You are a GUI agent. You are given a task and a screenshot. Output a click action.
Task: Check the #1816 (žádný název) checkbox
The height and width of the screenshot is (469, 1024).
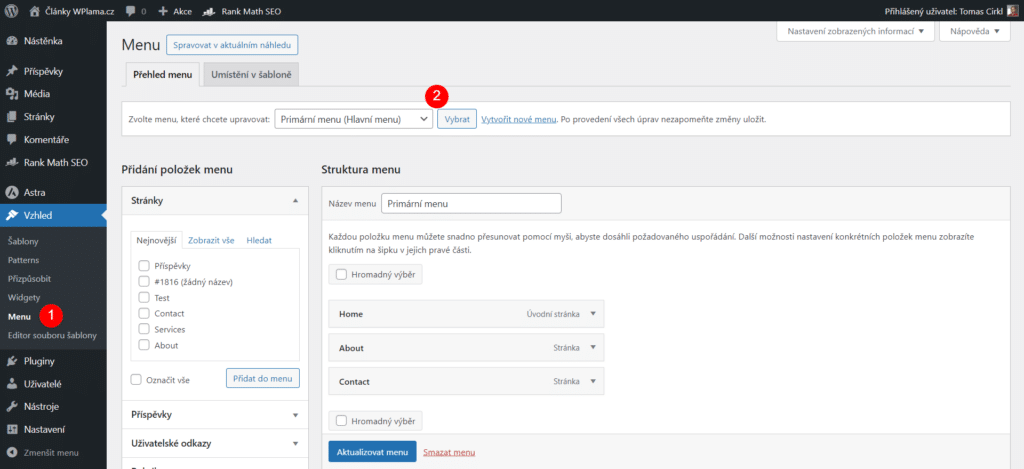(x=144, y=282)
